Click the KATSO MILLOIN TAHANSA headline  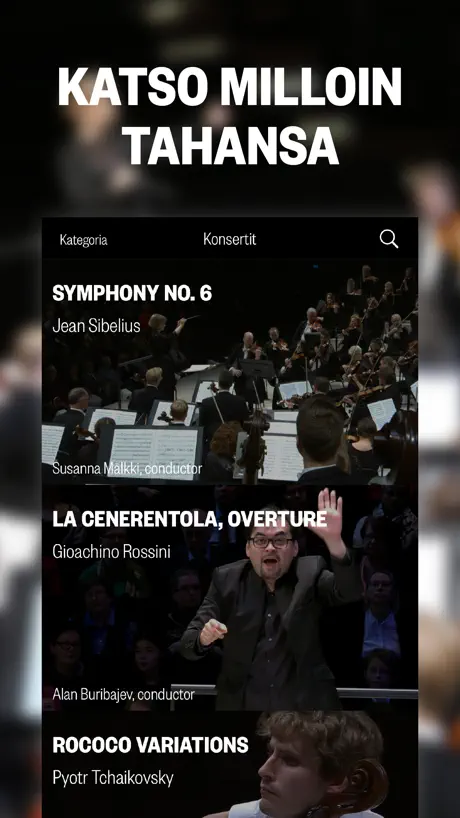tap(230, 116)
